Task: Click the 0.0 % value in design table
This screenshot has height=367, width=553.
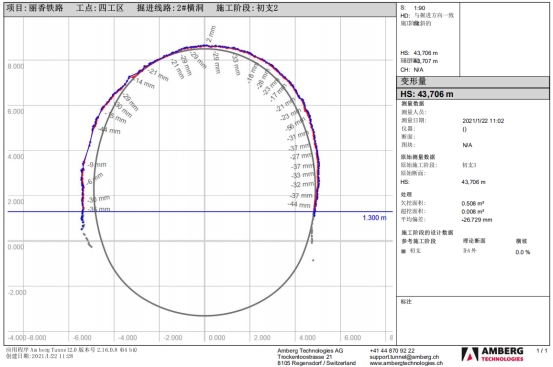Action: 523,252
